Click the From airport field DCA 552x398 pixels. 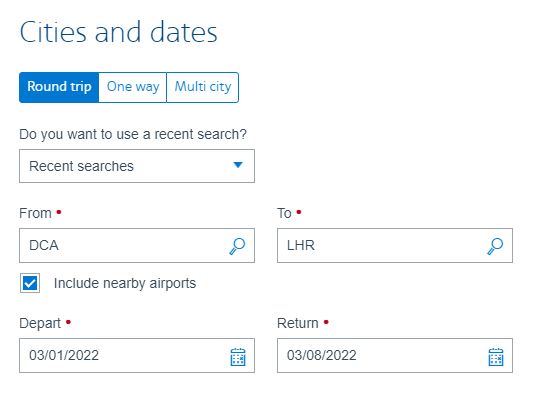pyautogui.click(x=137, y=245)
